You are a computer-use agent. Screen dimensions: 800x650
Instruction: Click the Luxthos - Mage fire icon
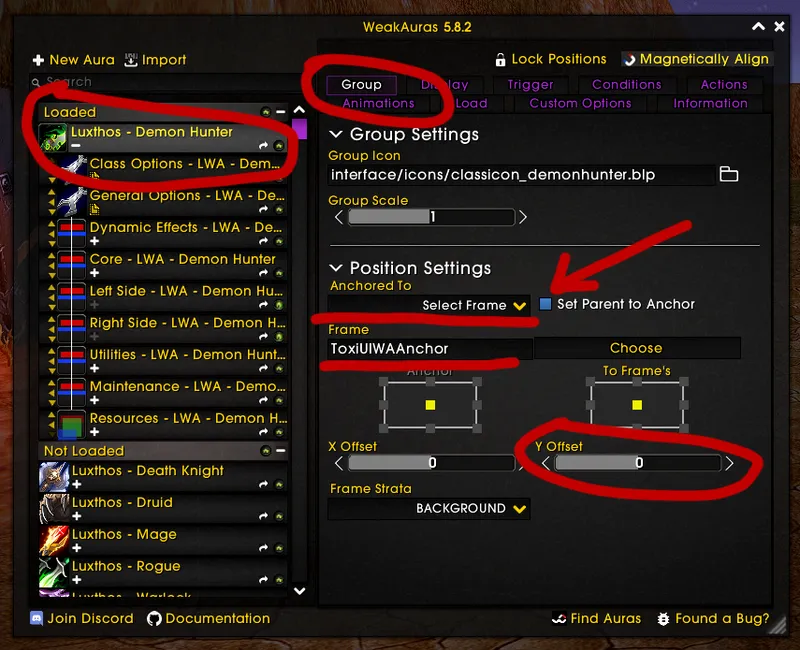point(54,540)
